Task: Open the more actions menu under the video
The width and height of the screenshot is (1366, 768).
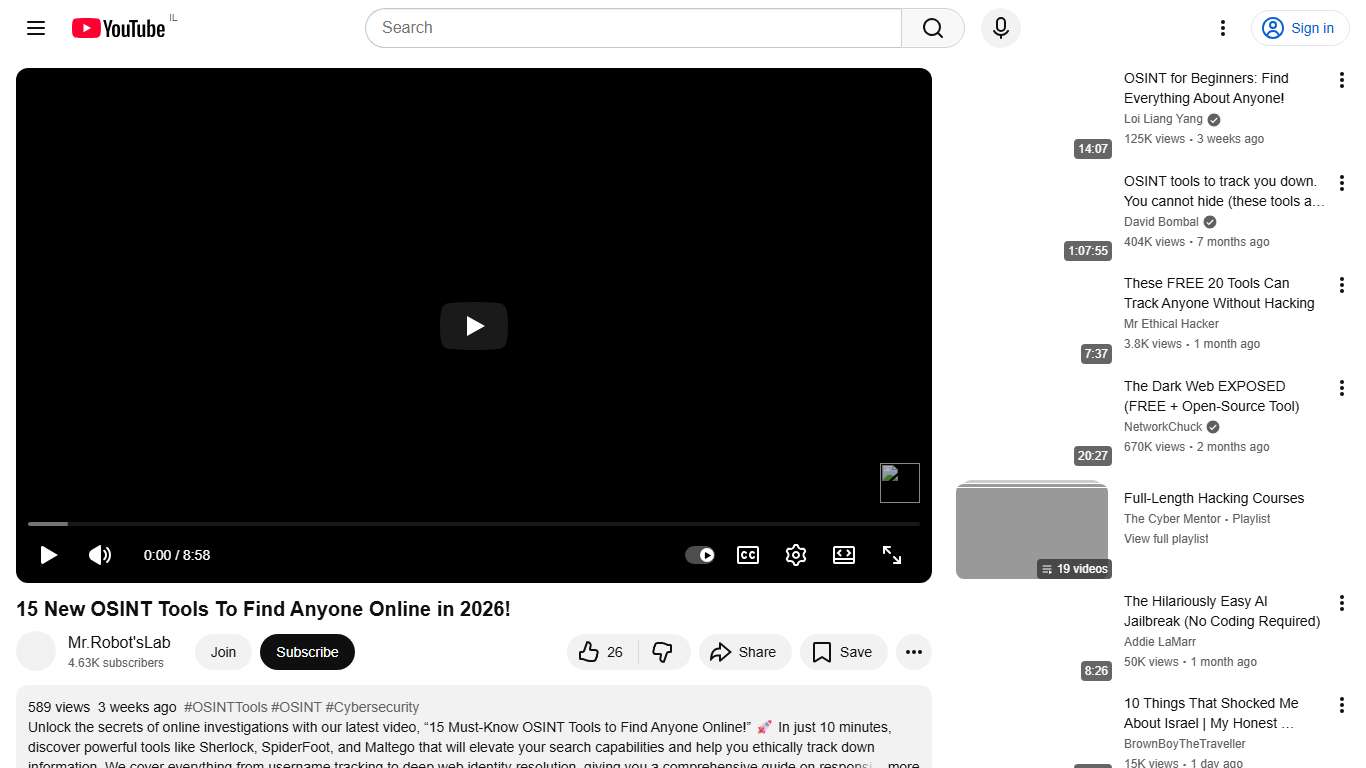Action: 913,651
